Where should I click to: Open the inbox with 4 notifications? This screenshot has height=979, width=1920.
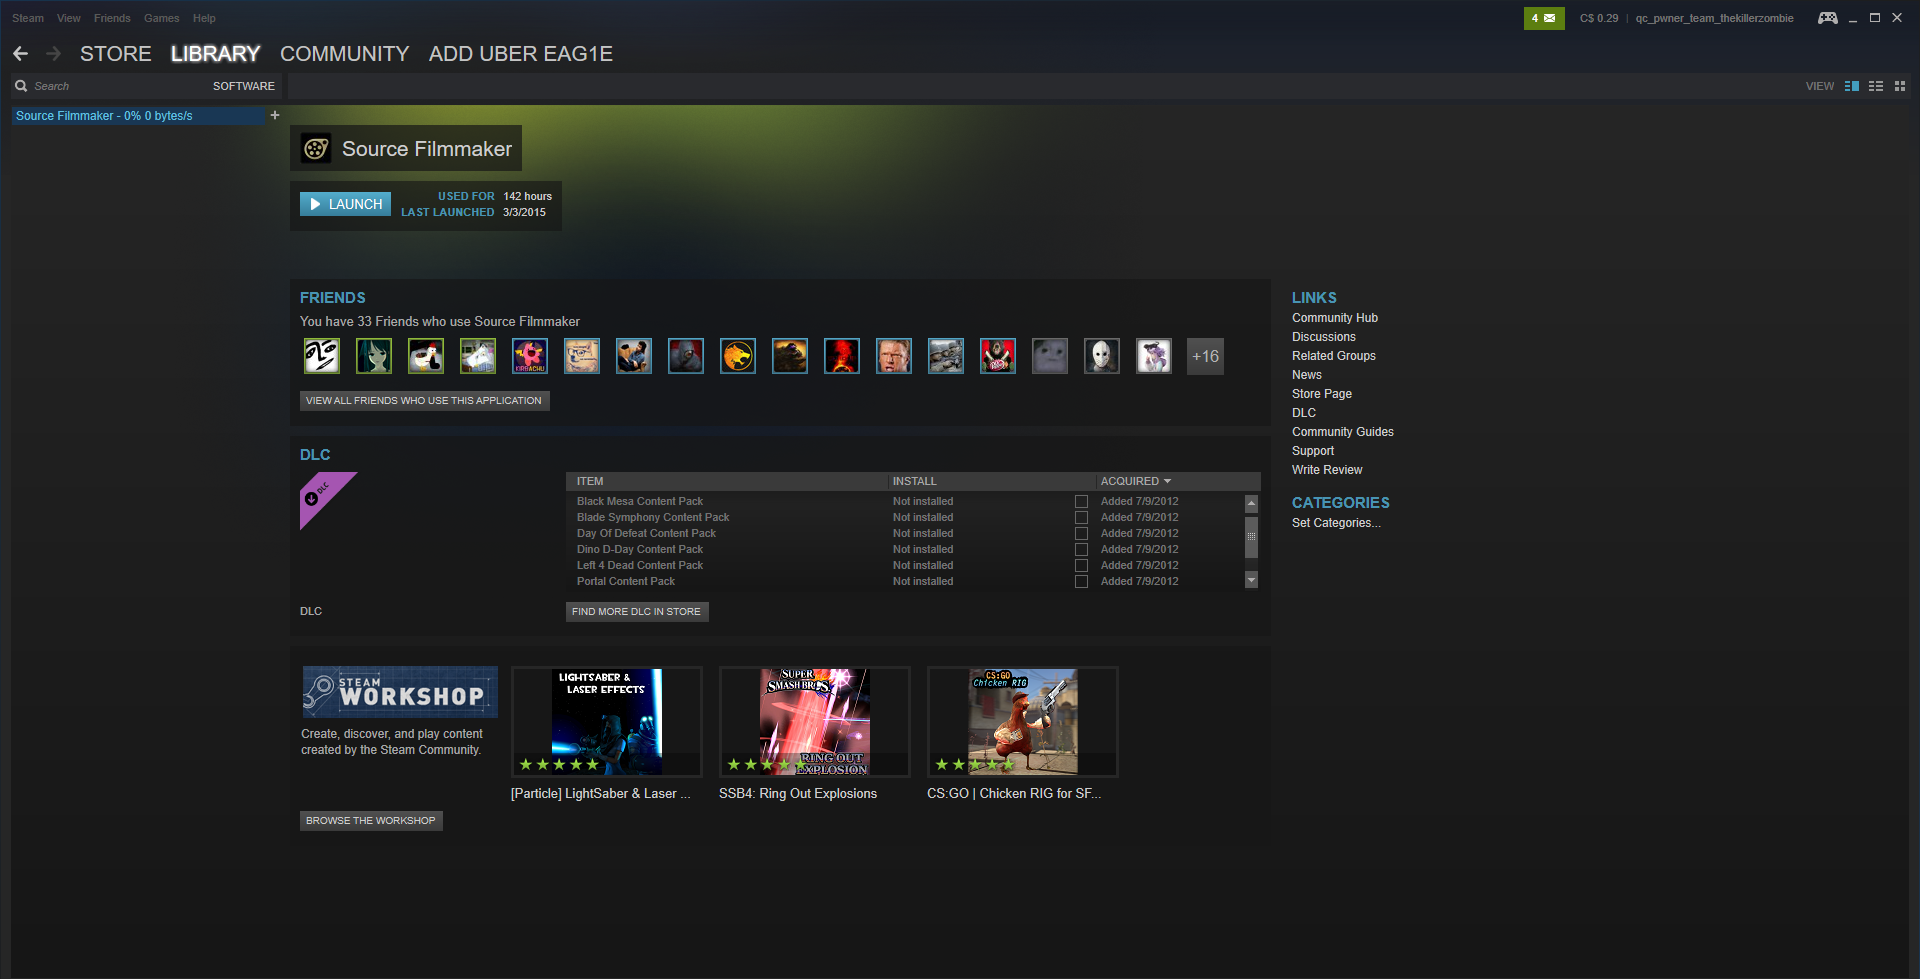point(1544,18)
